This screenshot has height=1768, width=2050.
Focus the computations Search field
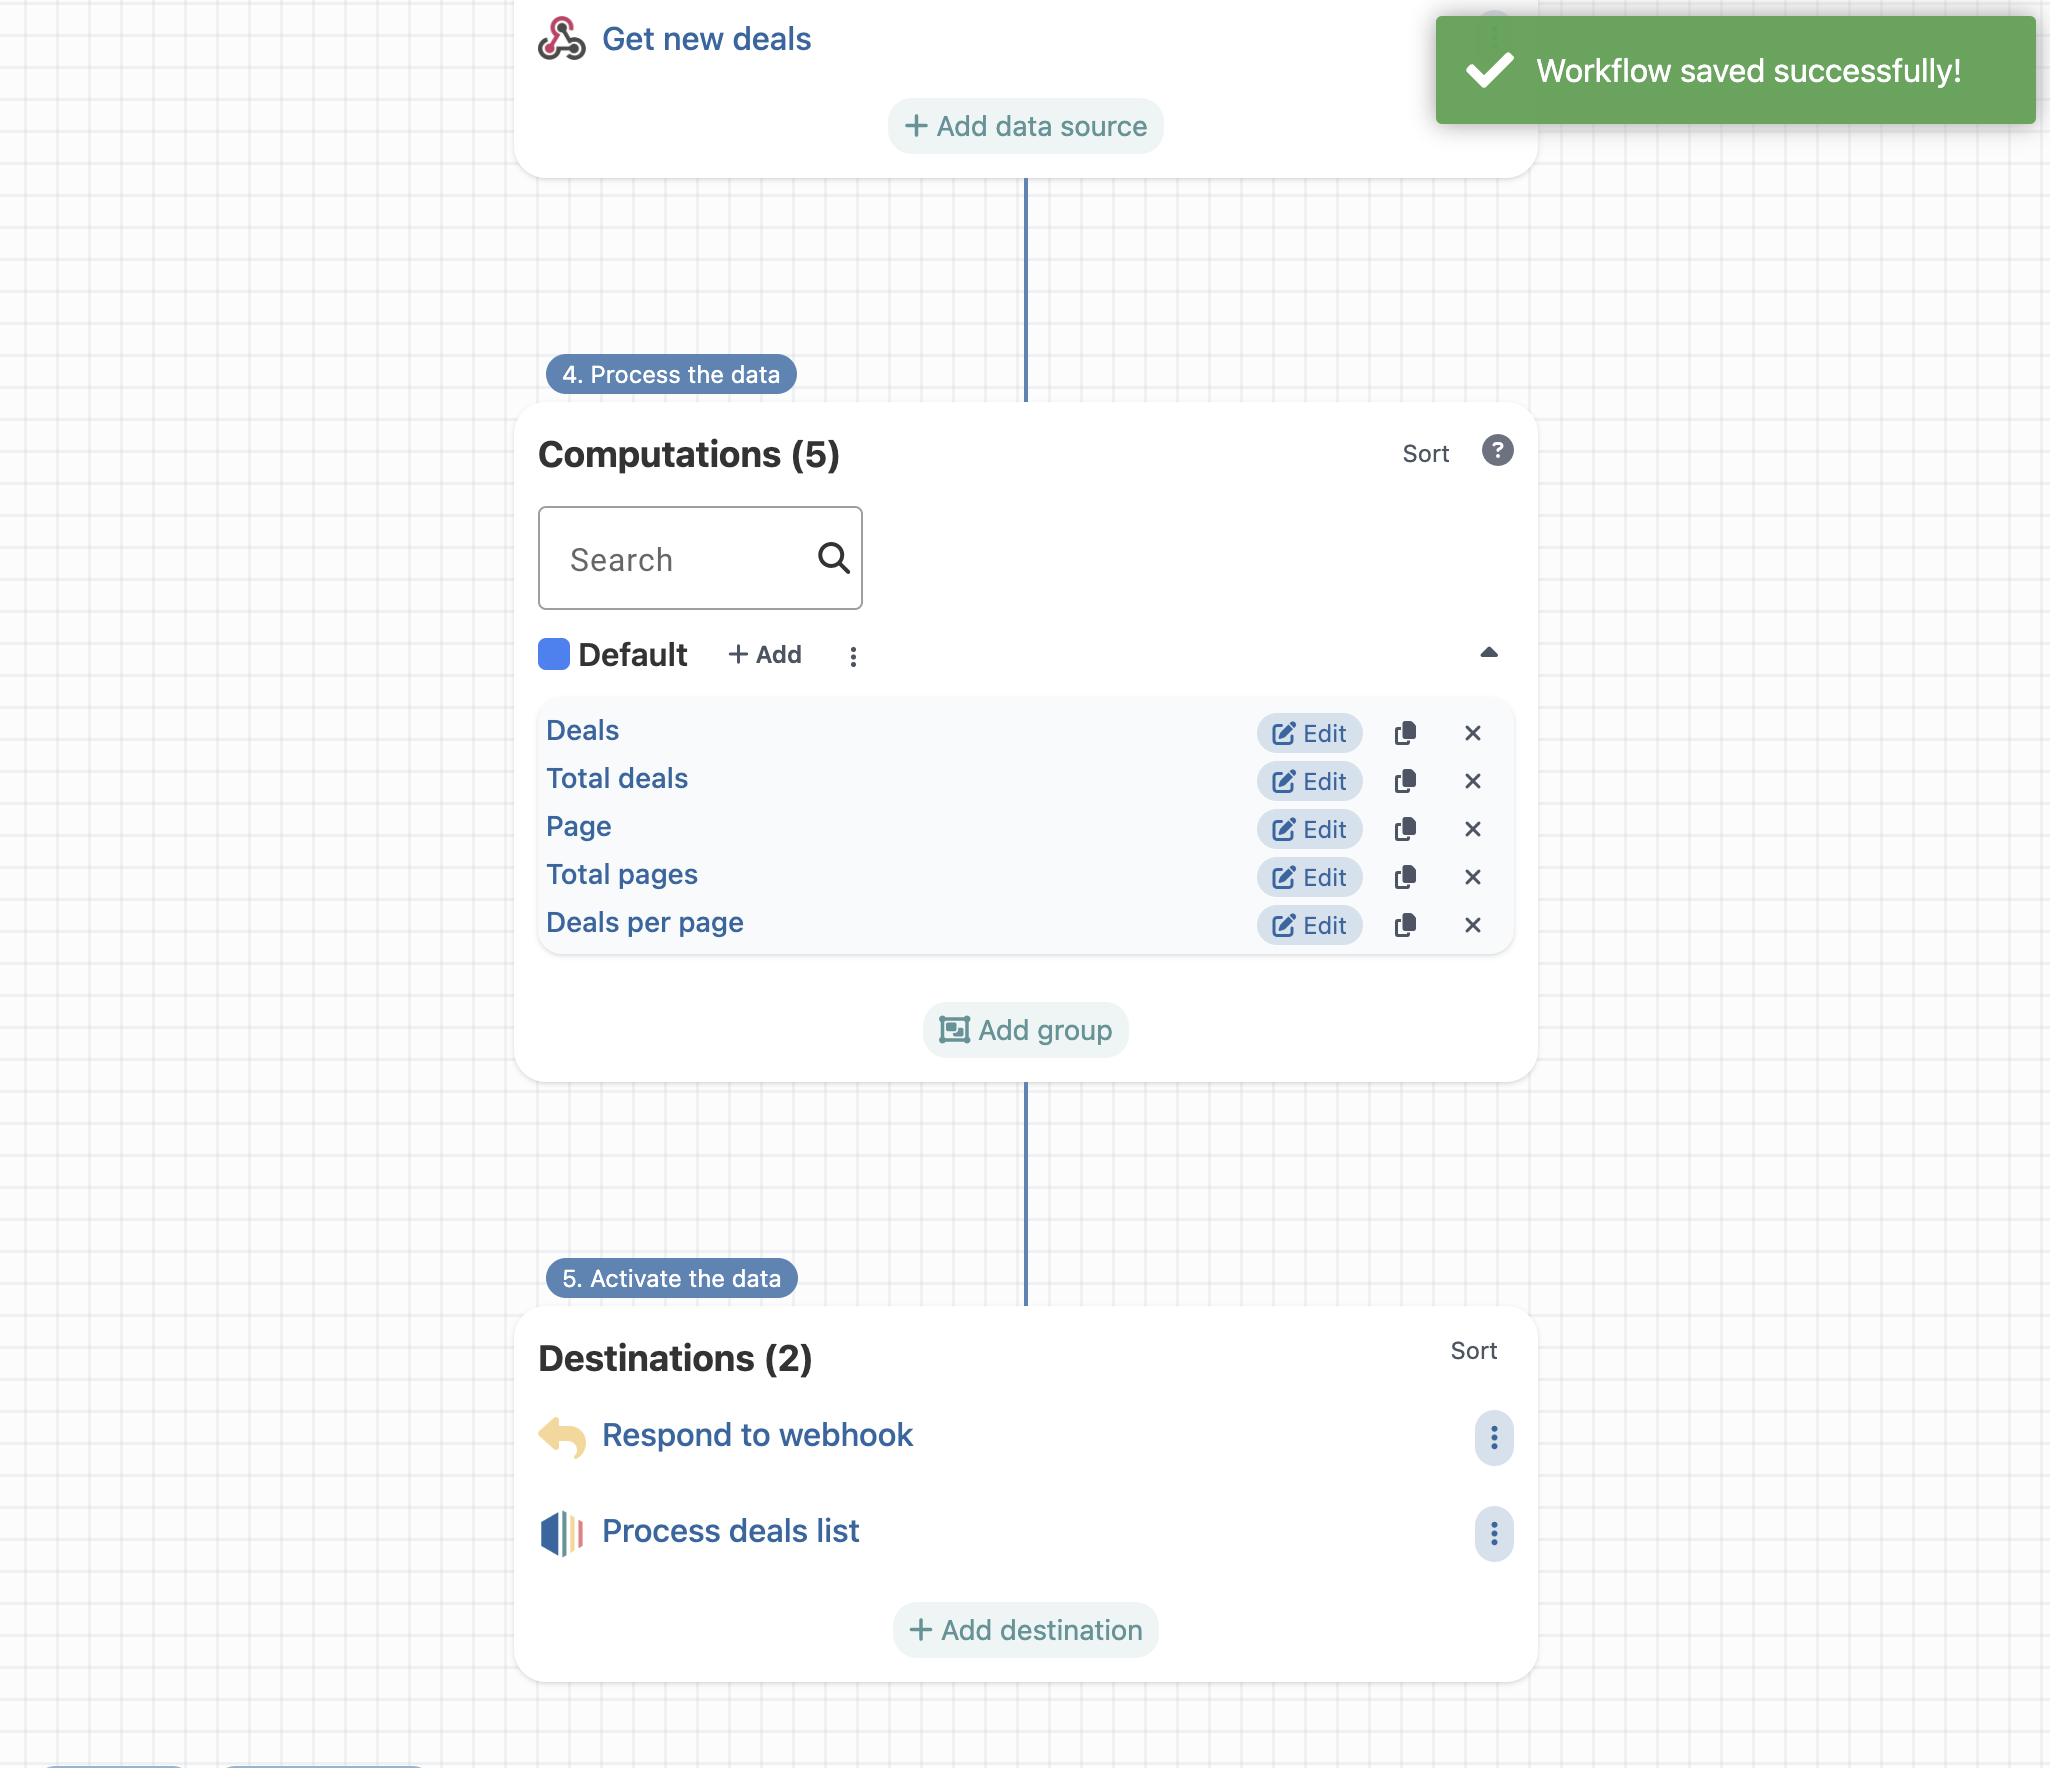click(680, 559)
